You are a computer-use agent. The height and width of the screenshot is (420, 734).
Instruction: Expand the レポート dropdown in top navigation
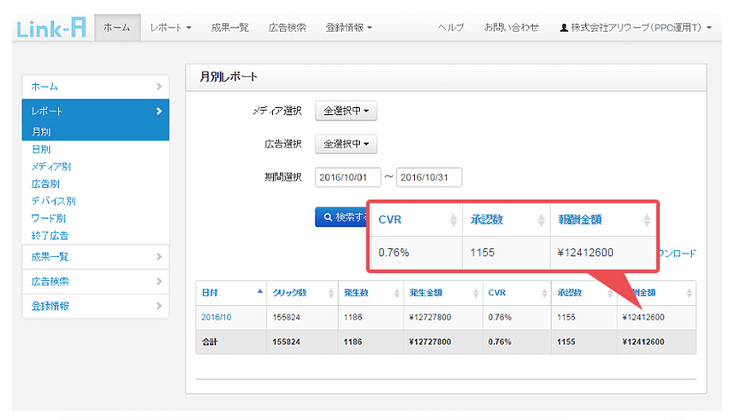170,28
